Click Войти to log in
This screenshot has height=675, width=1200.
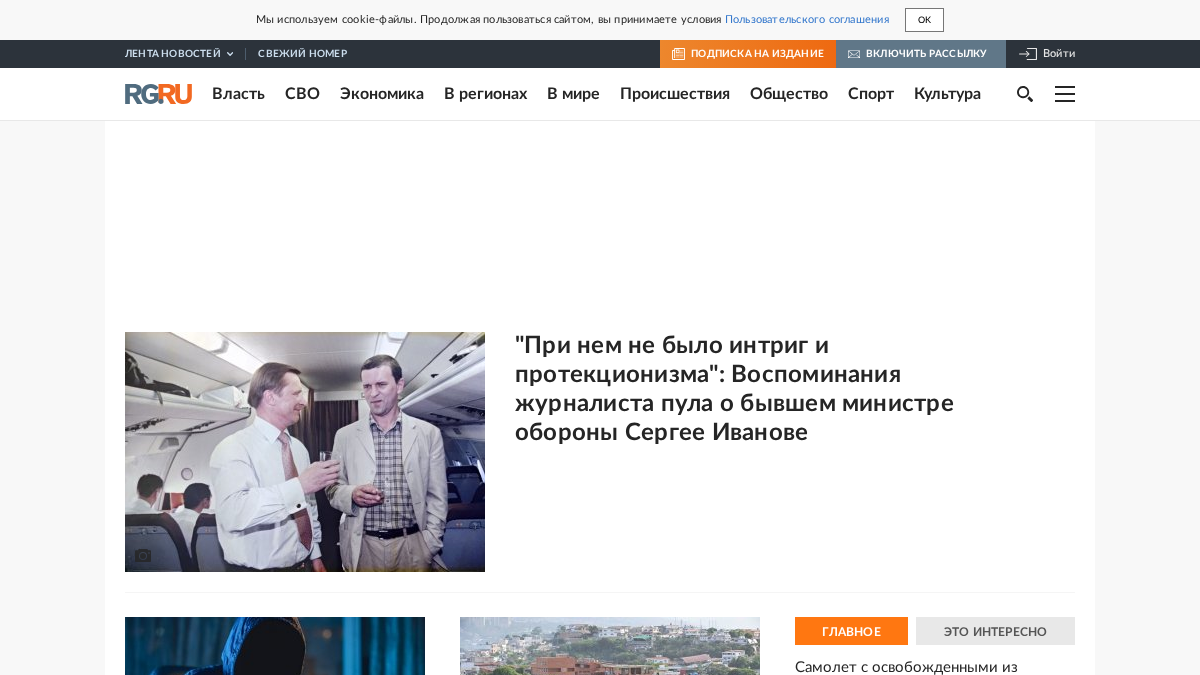(1048, 54)
